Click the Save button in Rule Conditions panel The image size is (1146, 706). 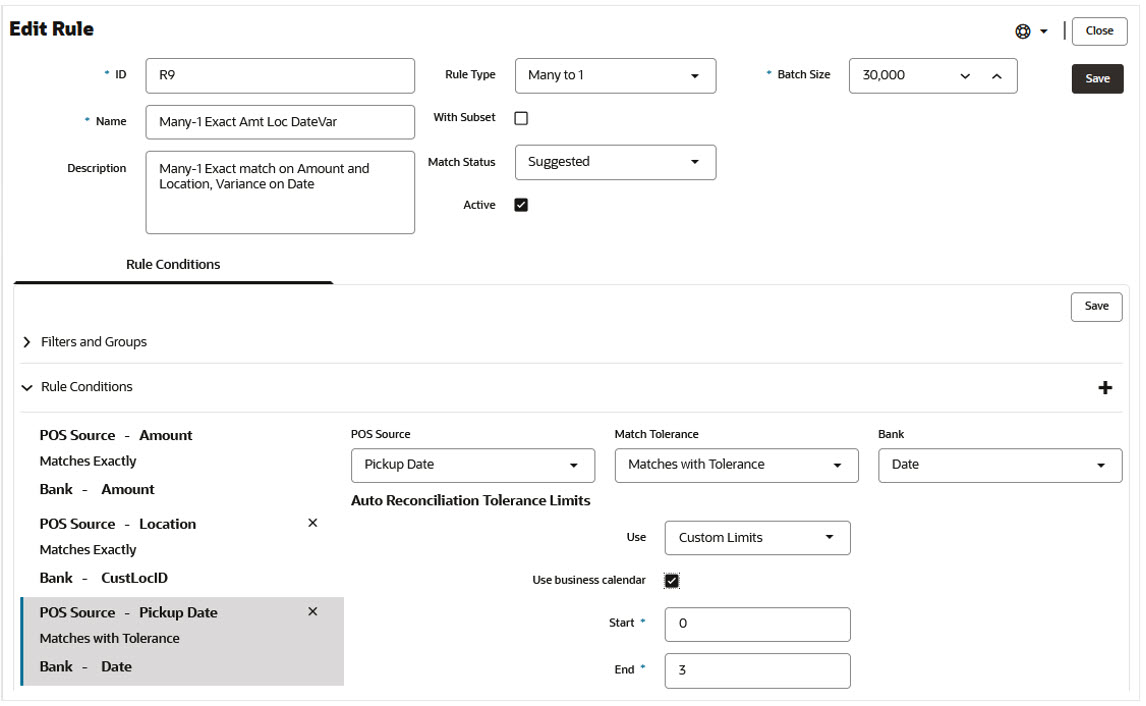pos(1096,306)
